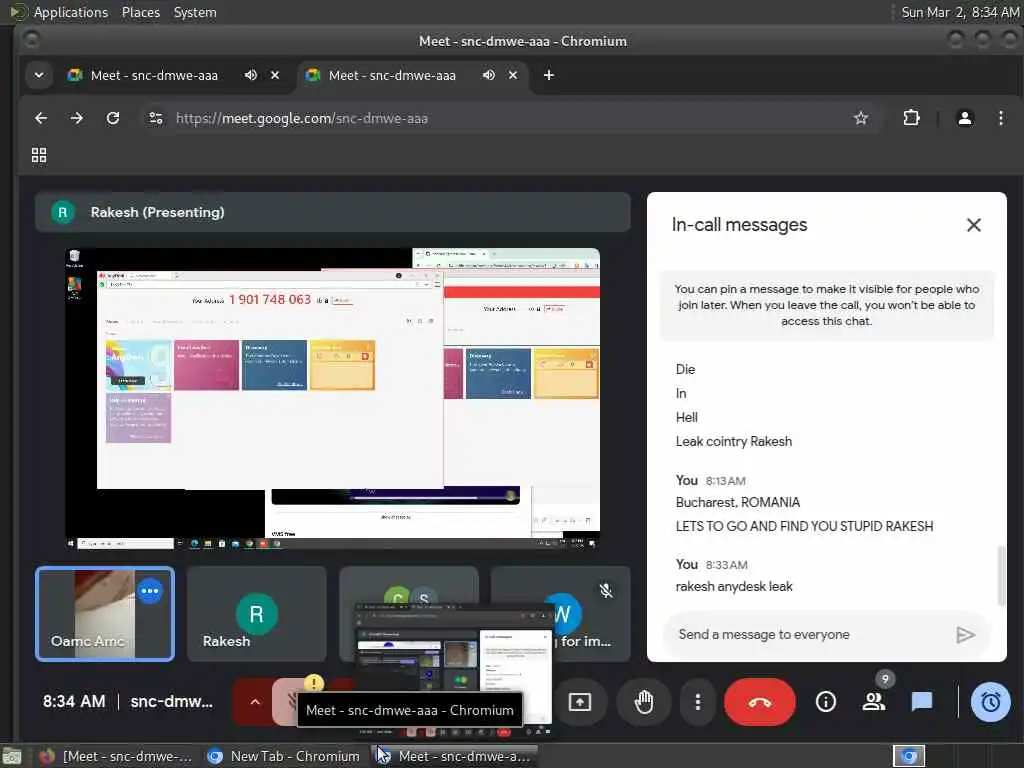Click the 8:33 AM message timestamp
This screenshot has width=1024, height=768.
point(726,565)
